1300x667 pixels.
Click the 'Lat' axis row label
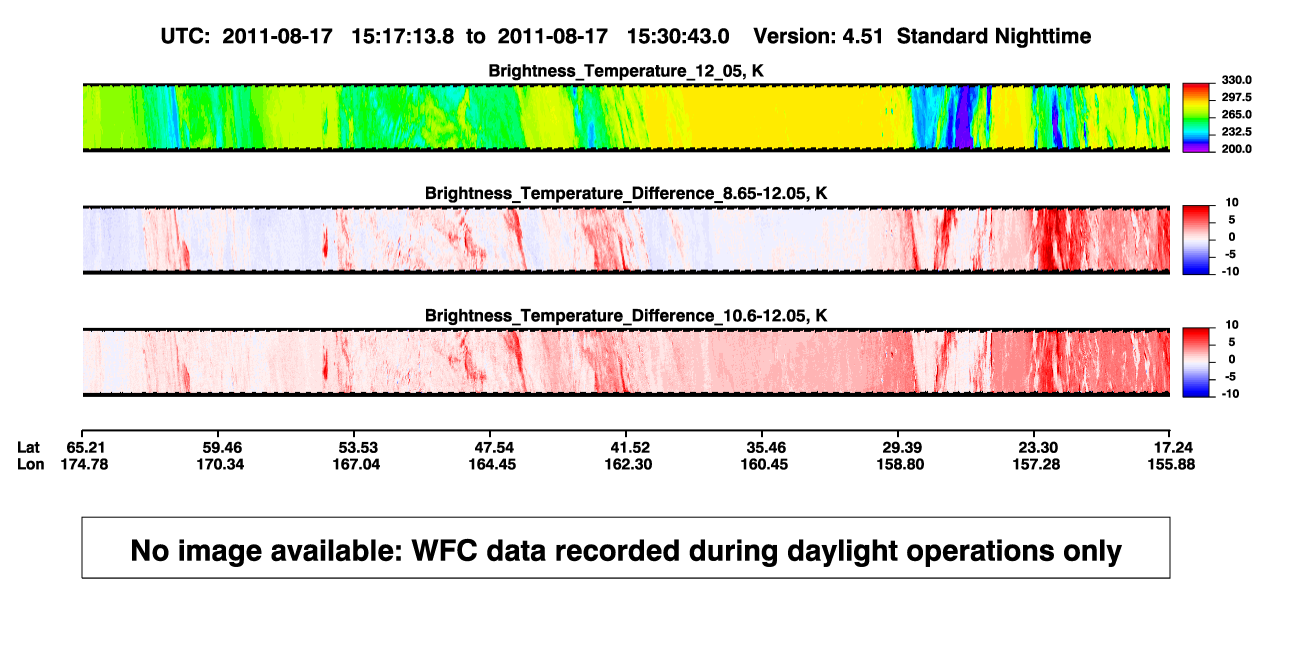29,446
